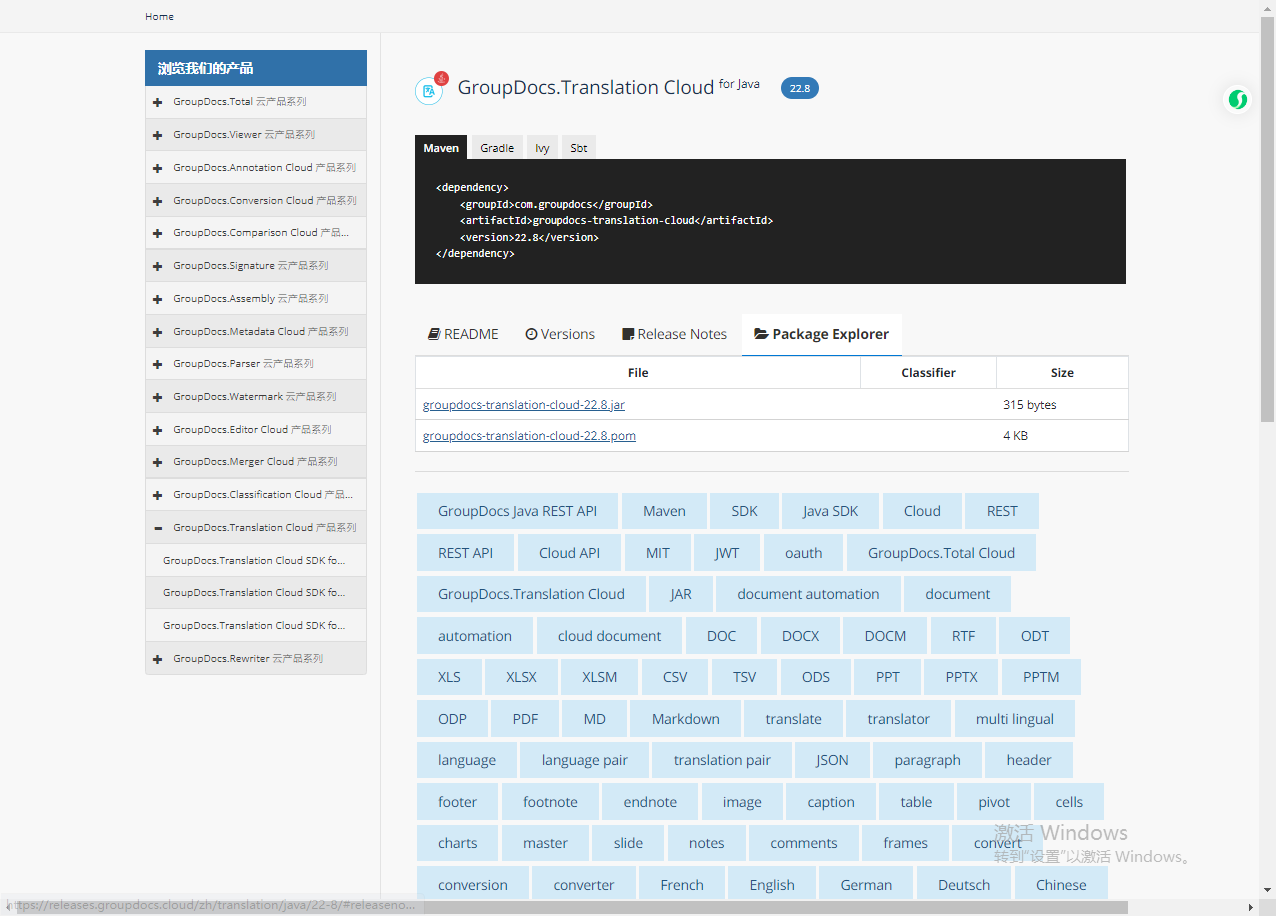Screen dimensions: 1276x916
Task: Expand GroupDocs.Comparison Cloud plus icon
Action: coord(157,233)
